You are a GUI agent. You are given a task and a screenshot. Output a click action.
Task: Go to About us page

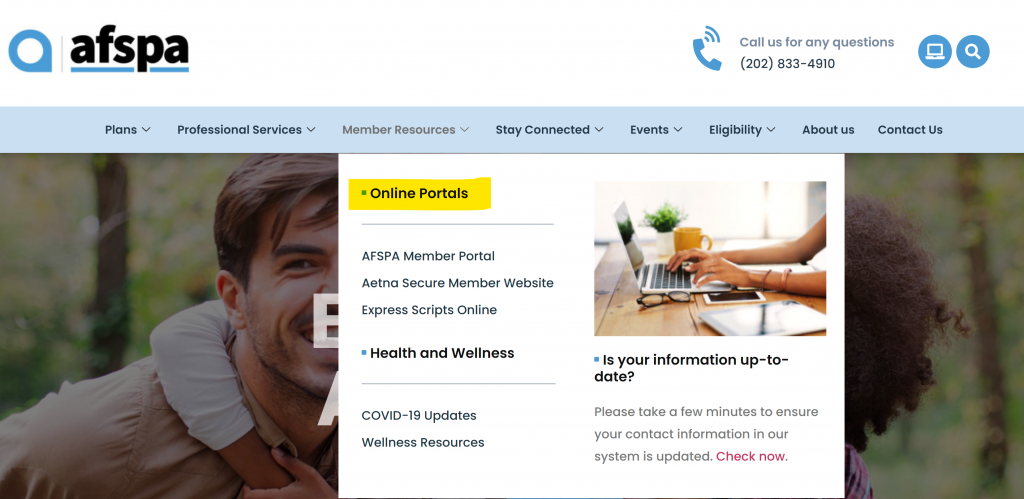pos(828,130)
